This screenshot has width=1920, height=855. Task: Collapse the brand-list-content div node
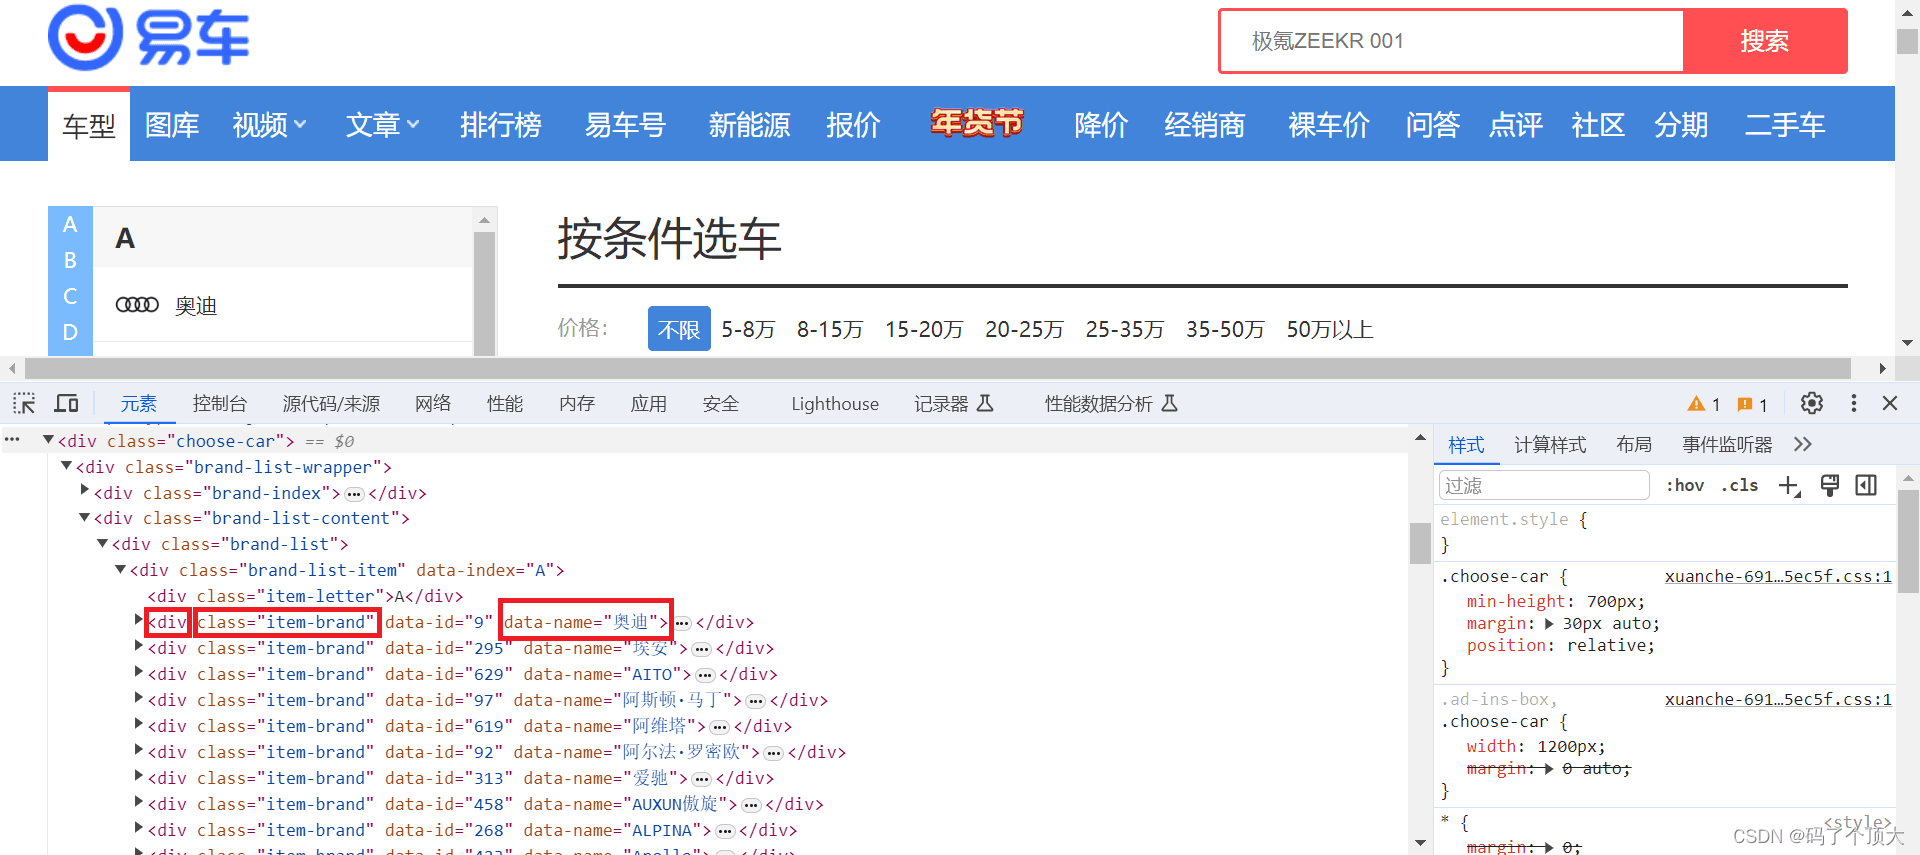click(84, 518)
